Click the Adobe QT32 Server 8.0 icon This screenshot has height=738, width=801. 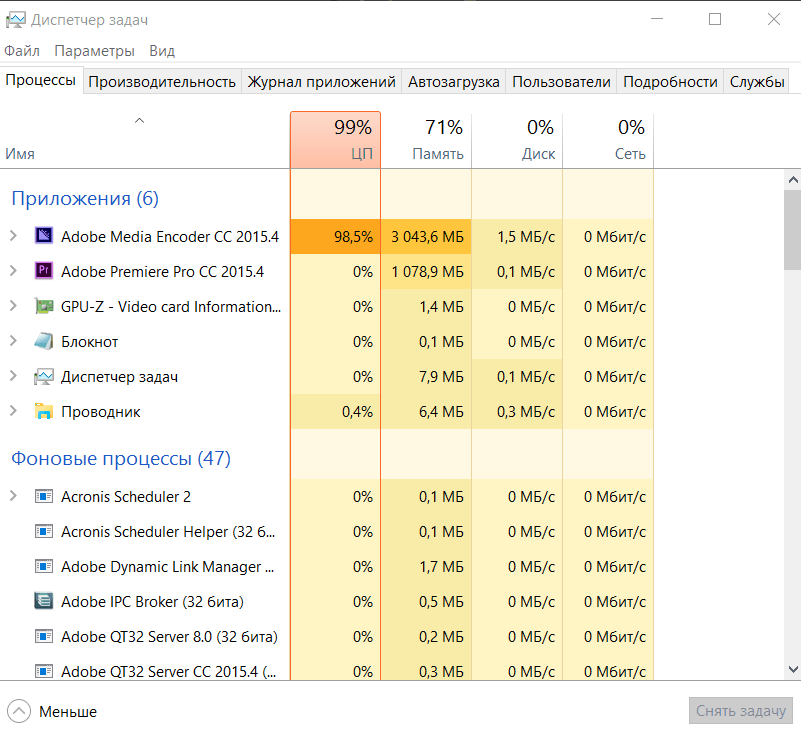[x=44, y=636]
